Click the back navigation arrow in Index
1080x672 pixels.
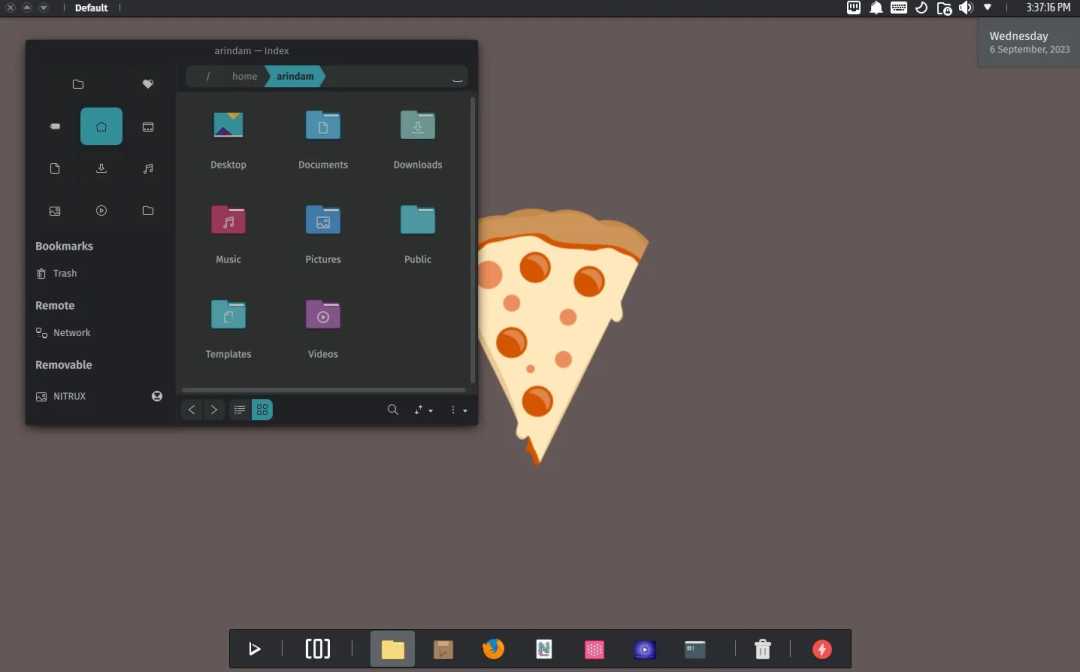click(x=191, y=409)
